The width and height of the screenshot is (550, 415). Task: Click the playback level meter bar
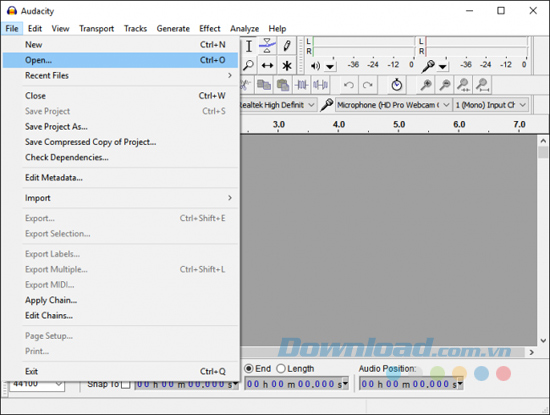[364, 46]
